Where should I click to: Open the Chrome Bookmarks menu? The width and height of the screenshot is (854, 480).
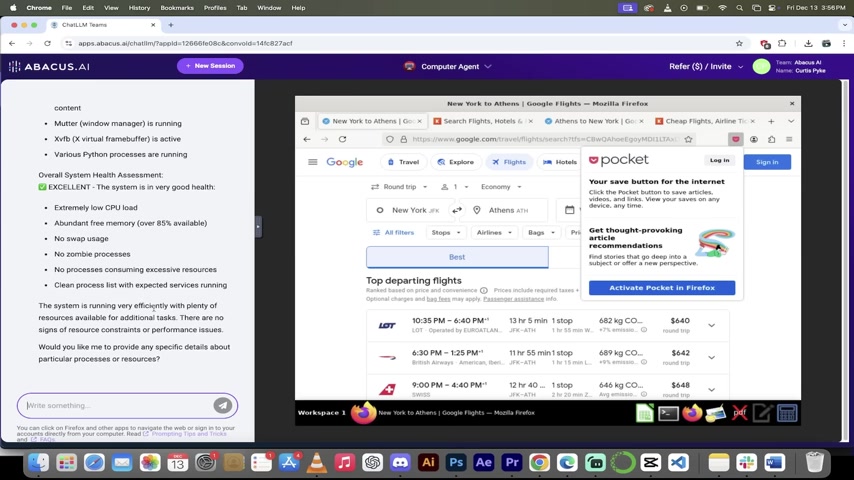177,8
